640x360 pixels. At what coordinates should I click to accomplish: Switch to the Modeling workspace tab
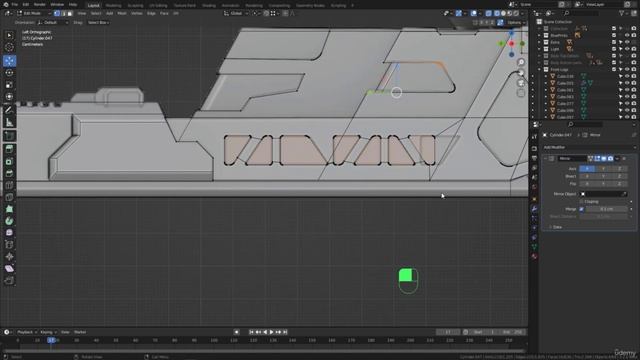point(113,5)
